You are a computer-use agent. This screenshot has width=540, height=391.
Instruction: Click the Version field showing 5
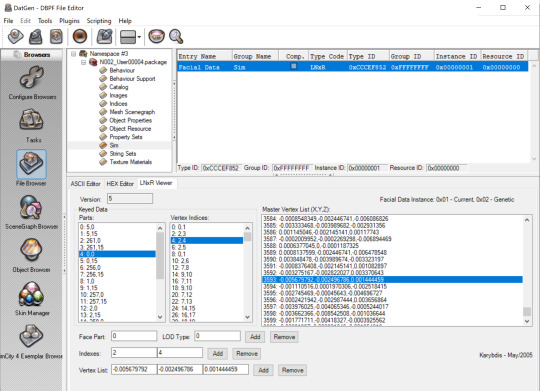tap(130, 198)
